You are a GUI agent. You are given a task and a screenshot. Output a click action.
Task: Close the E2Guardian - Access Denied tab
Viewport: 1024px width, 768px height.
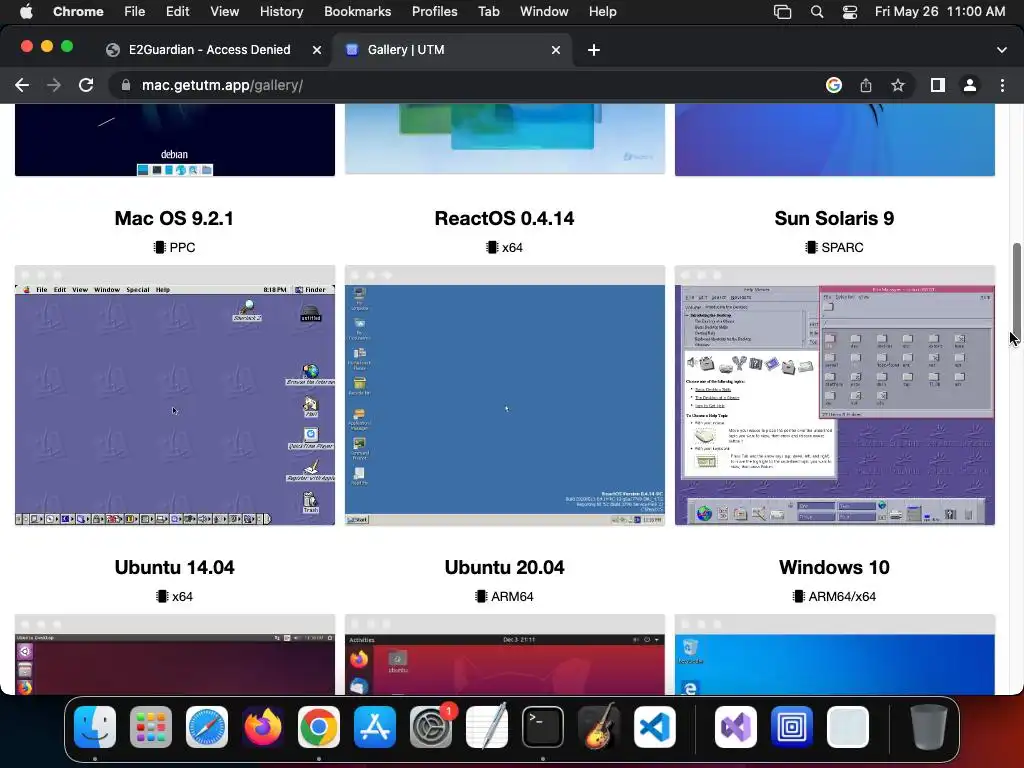pyautogui.click(x=317, y=50)
